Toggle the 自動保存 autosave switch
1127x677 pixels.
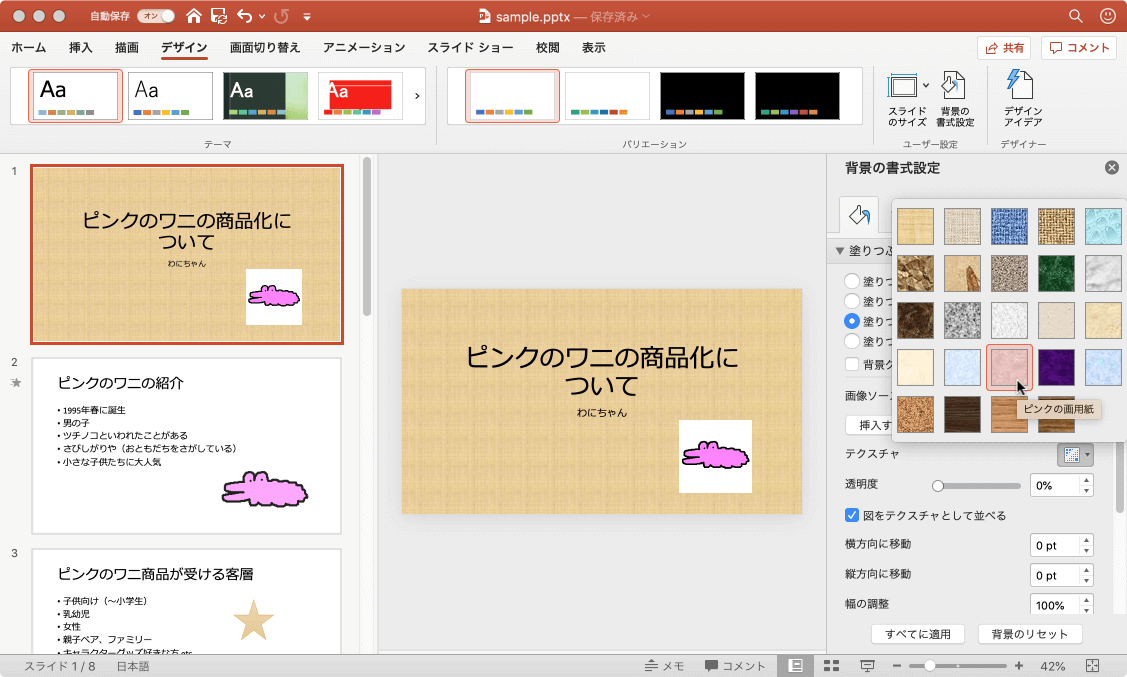(x=155, y=16)
